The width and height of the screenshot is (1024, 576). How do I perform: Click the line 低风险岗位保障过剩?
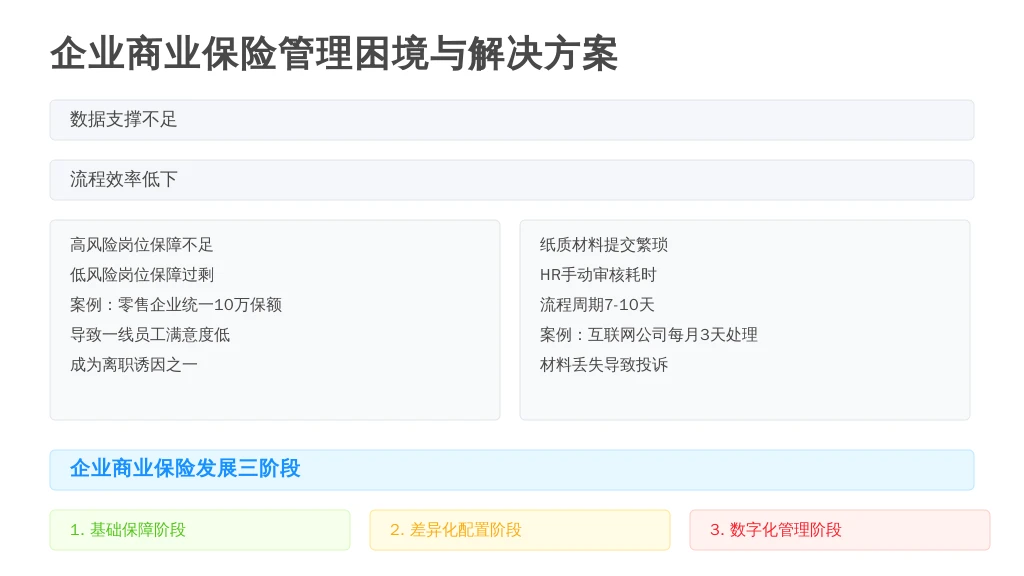pos(142,275)
